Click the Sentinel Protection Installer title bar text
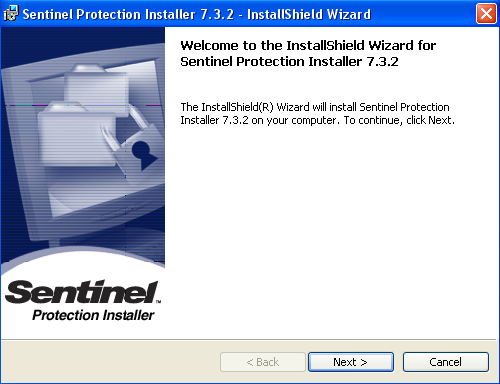The width and height of the screenshot is (500, 384). pos(197,14)
